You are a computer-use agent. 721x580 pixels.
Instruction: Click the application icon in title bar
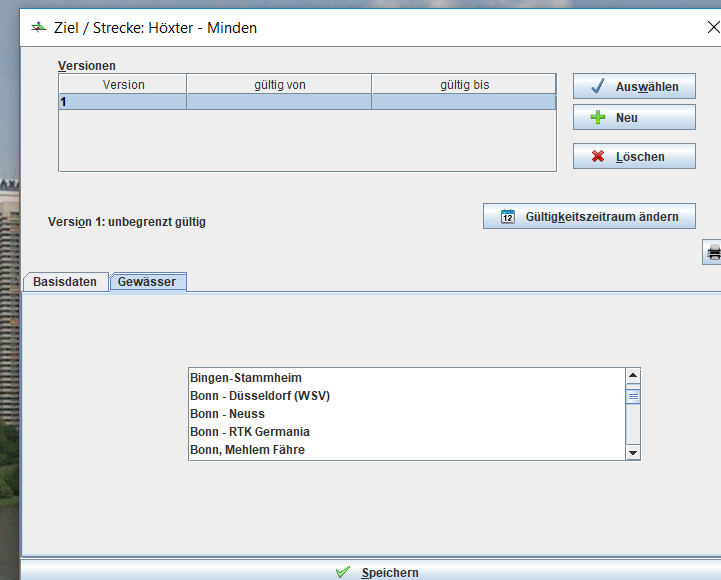point(40,28)
